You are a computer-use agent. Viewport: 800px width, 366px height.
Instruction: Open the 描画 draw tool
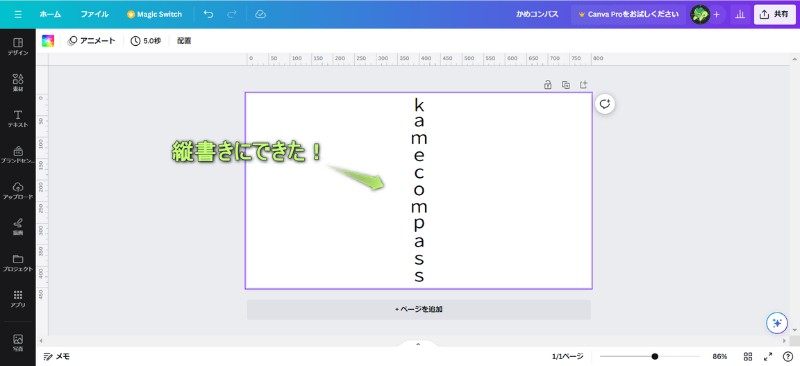18,227
